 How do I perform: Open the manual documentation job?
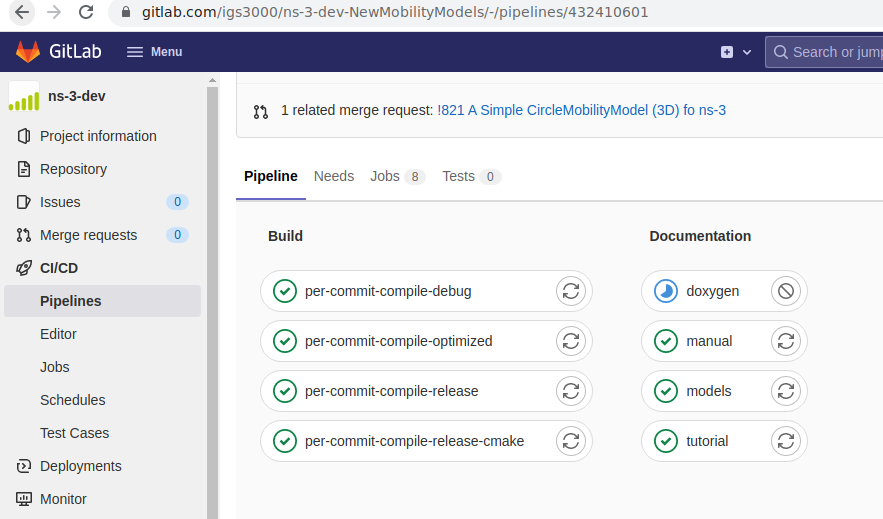709,341
